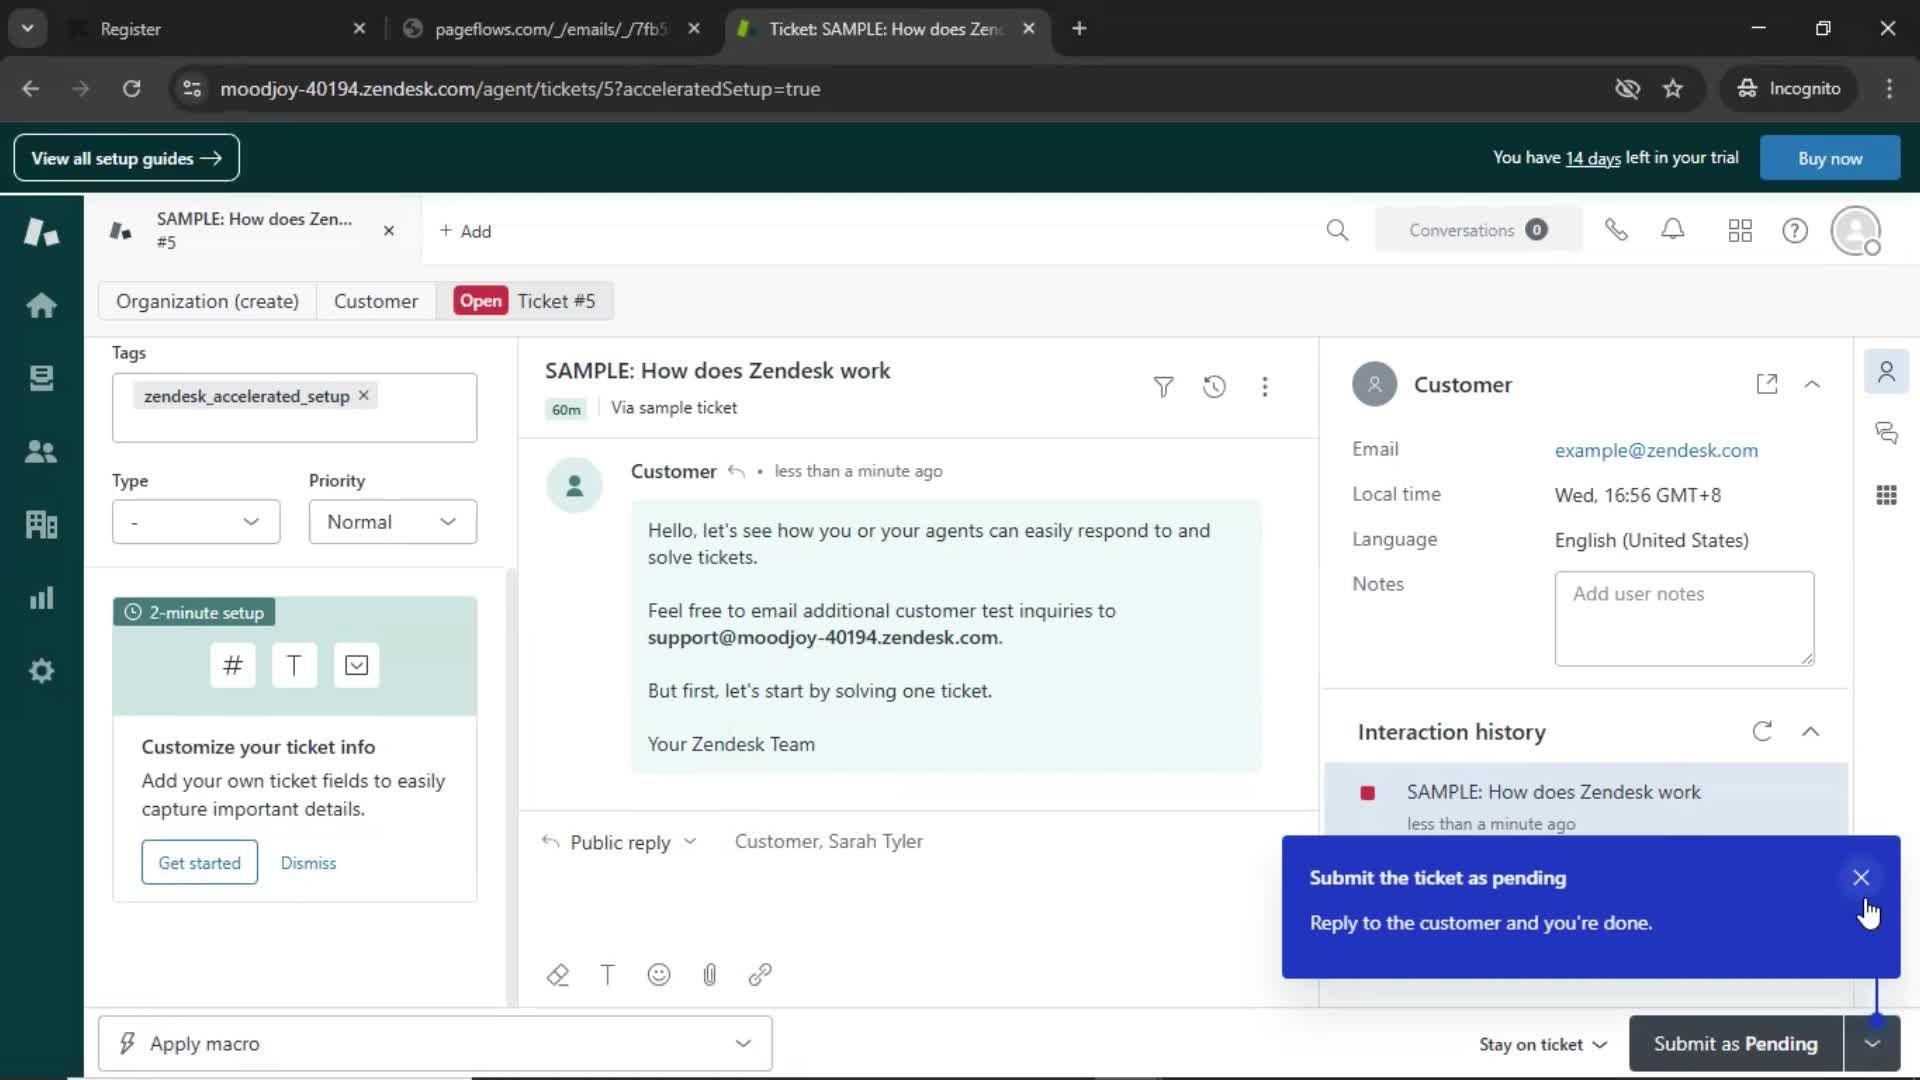Click the reply recipients Customer, Sarah Tyler
1920x1080 pixels.
point(828,842)
